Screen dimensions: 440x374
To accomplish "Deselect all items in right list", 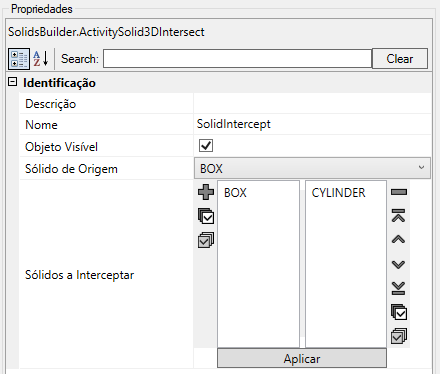I will (x=399, y=336).
